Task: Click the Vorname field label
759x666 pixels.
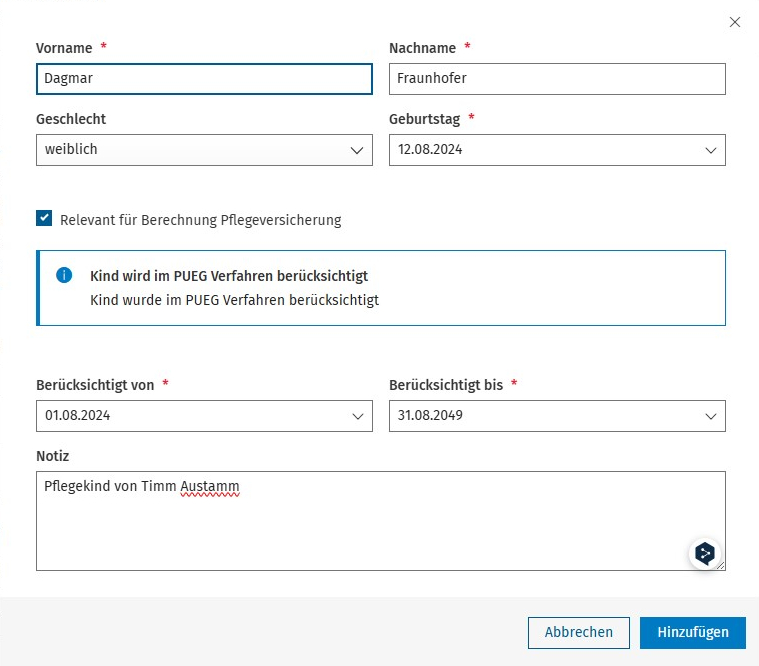Action: [x=64, y=48]
